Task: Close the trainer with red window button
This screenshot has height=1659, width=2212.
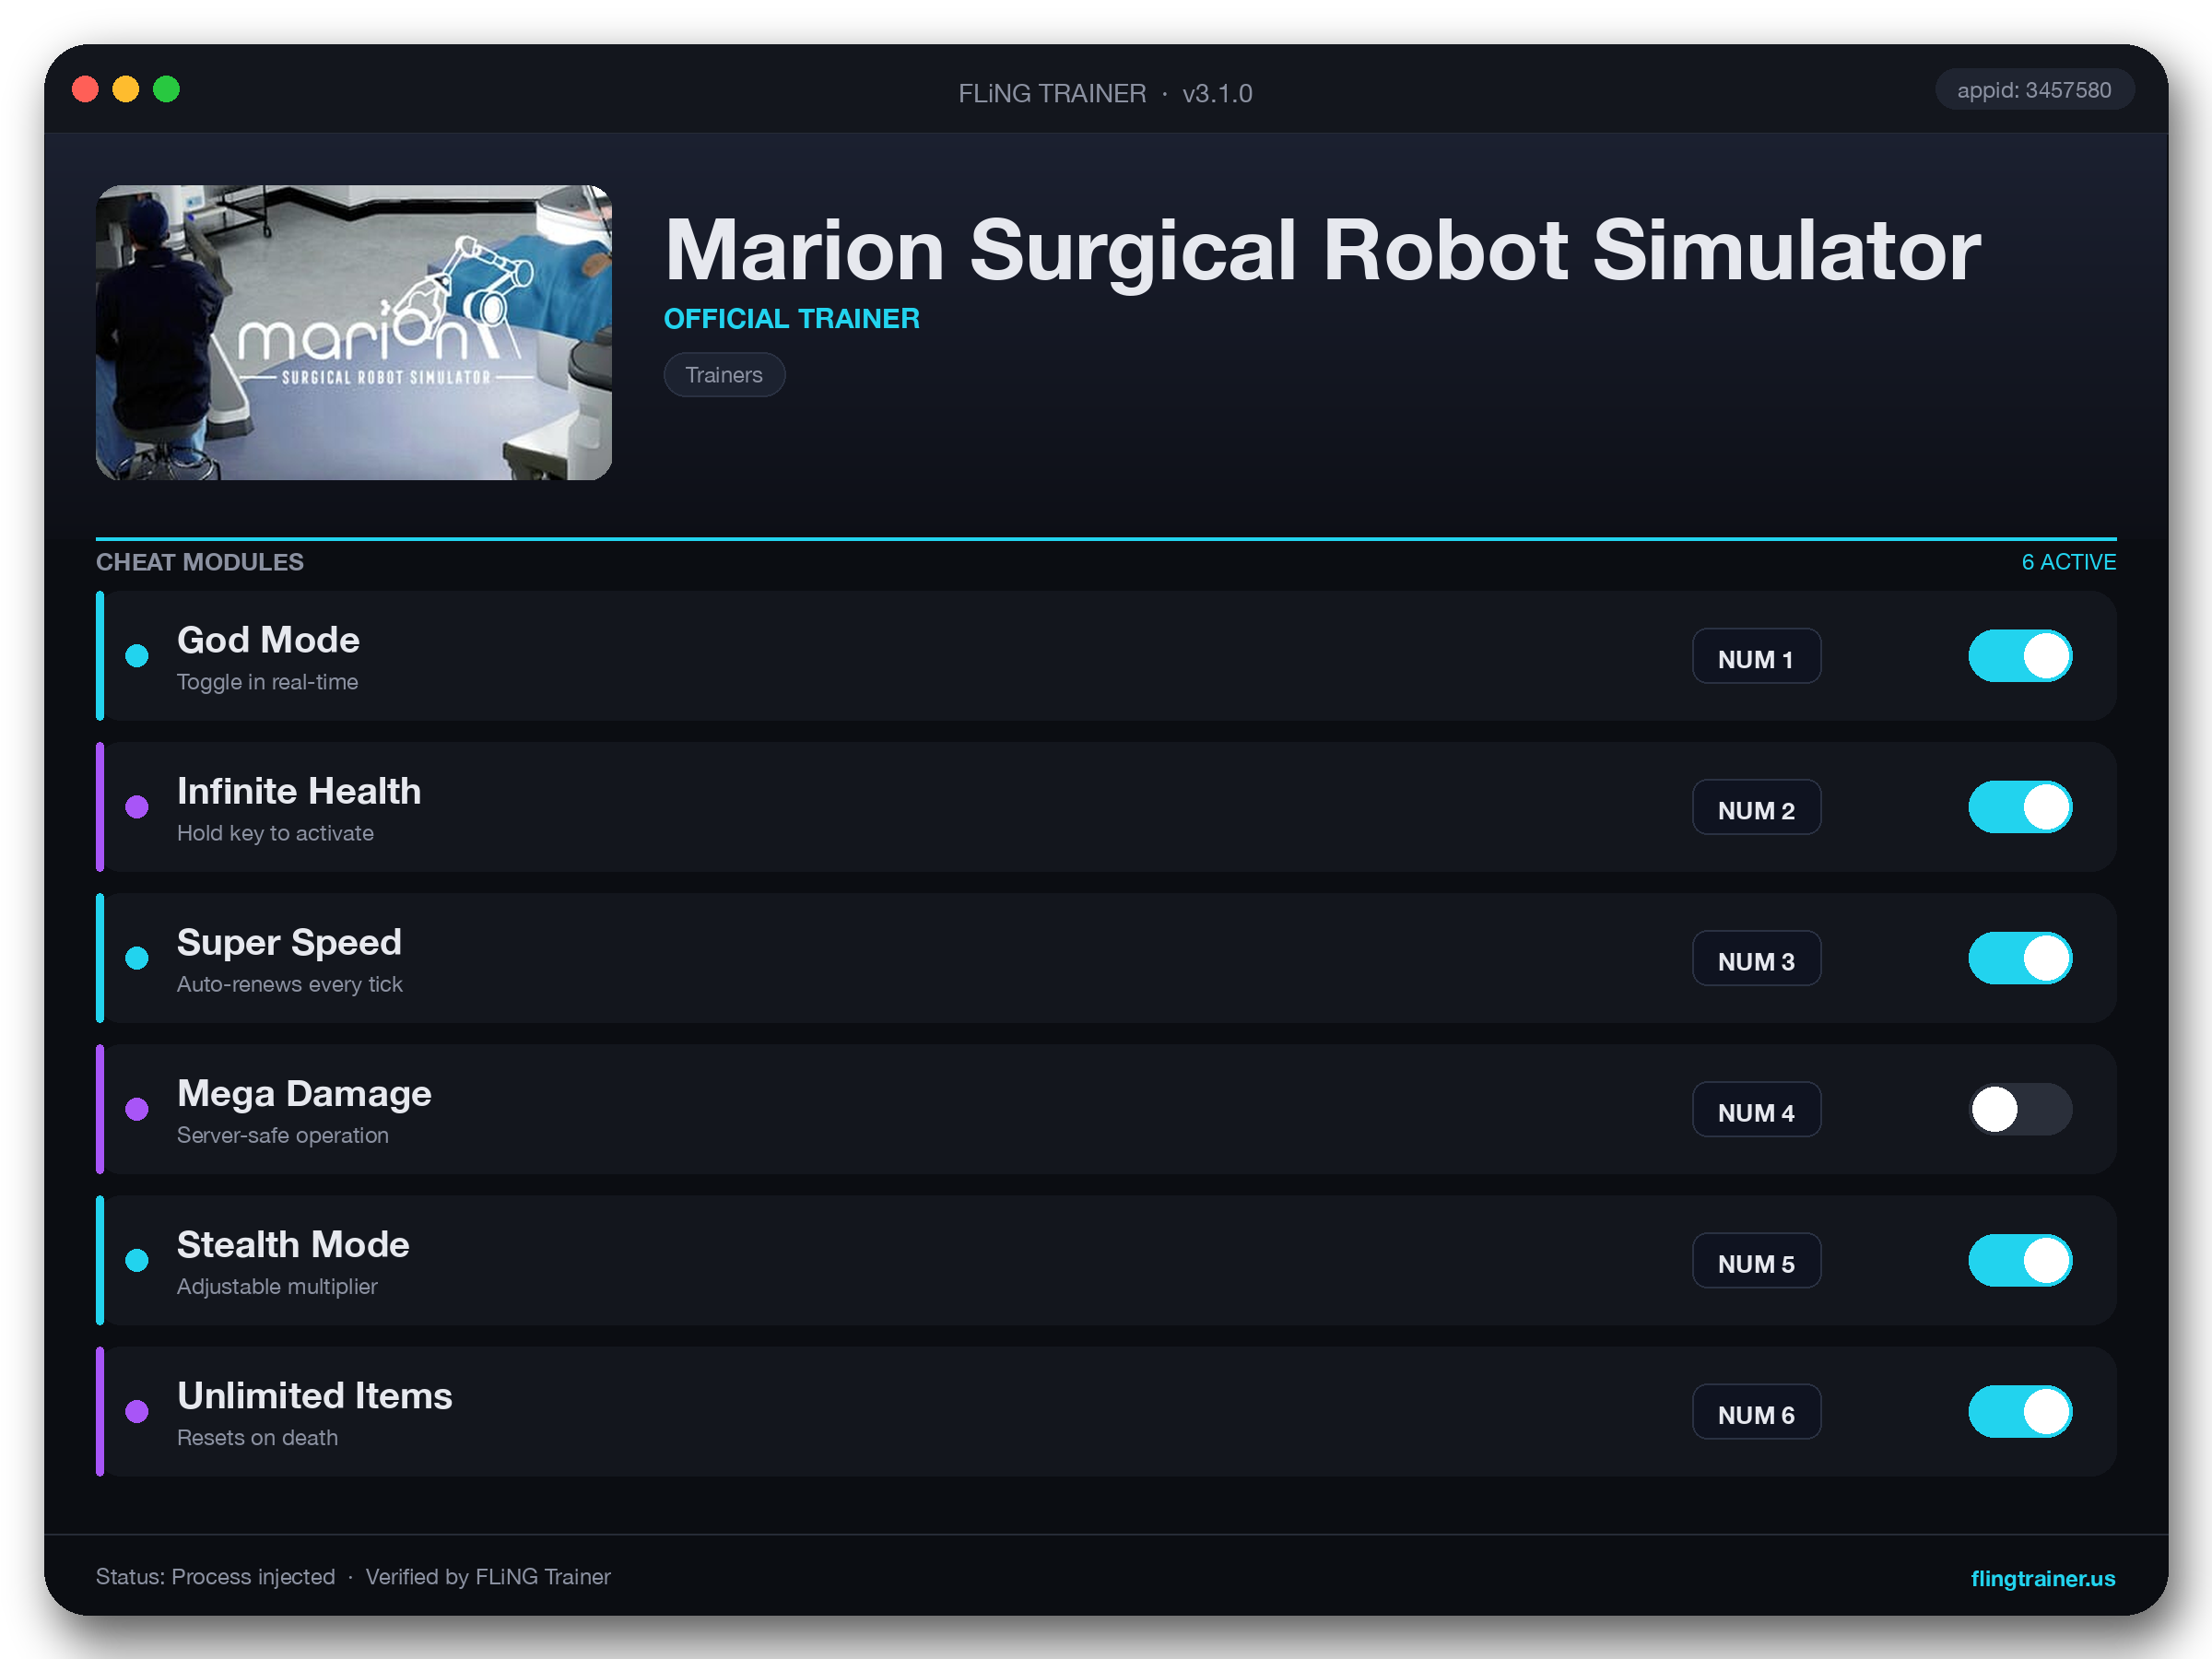Action: pyautogui.click(x=86, y=90)
